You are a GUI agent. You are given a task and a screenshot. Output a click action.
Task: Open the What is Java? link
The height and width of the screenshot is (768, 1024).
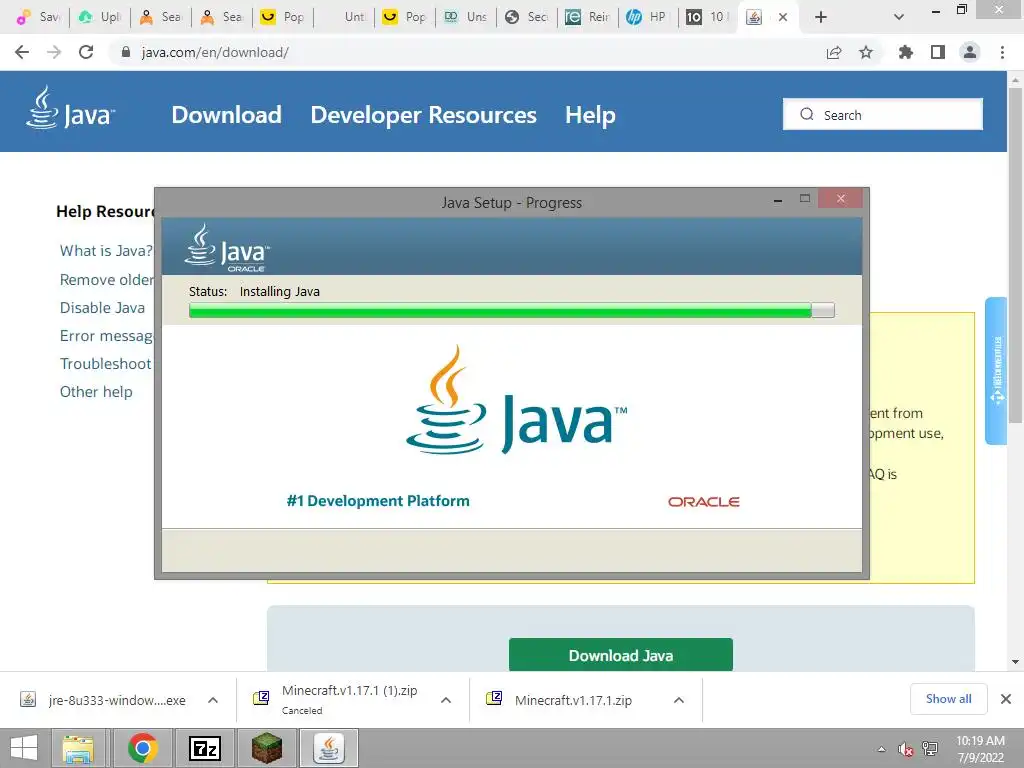point(106,251)
